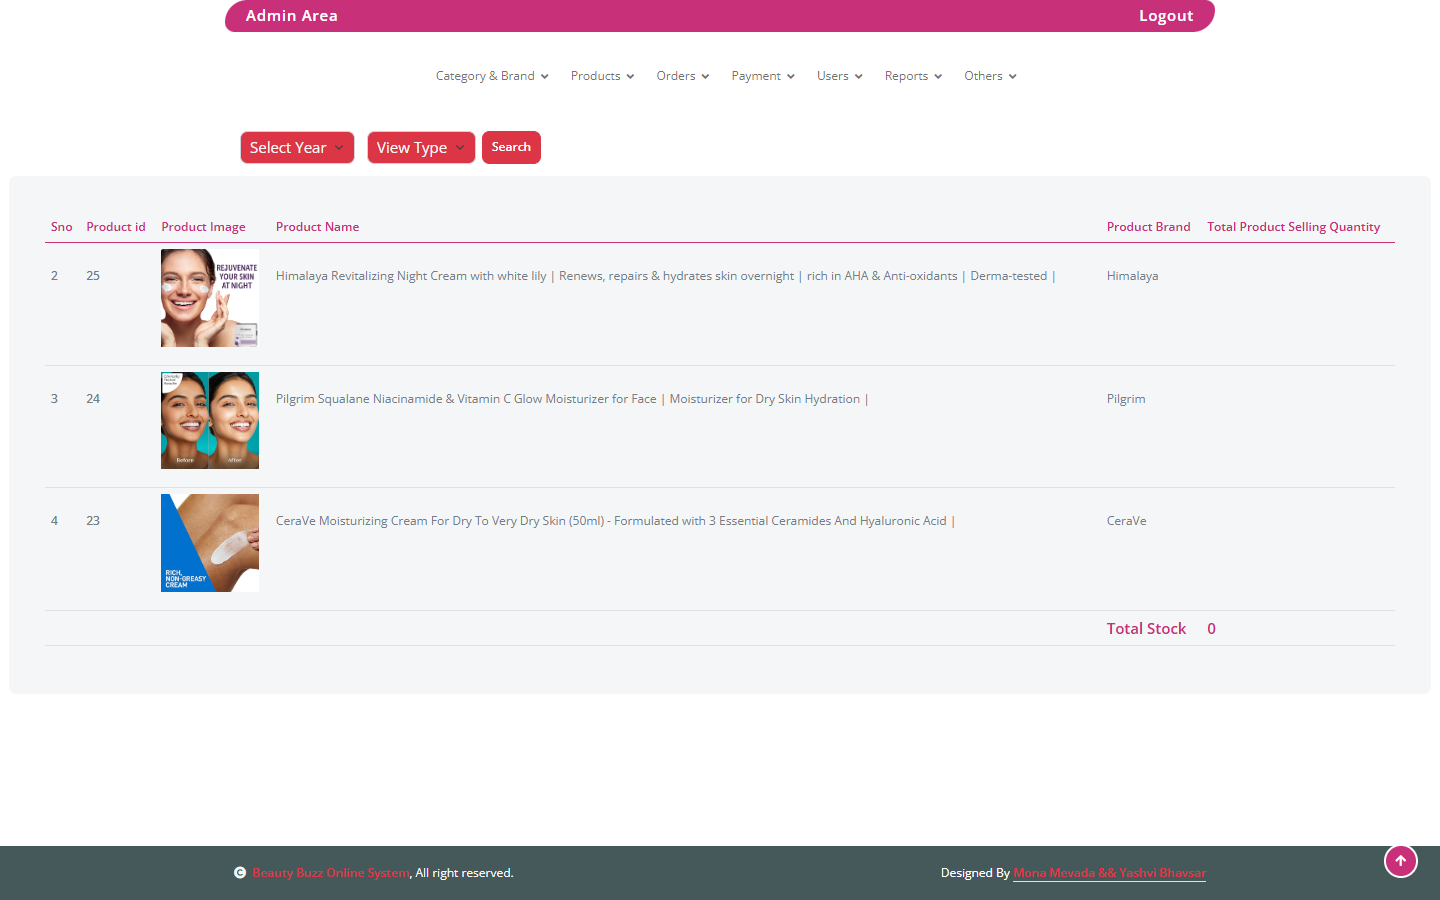This screenshot has height=900, width=1440.
Task: Click product id 24 cell
Action: tap(93, 399)
